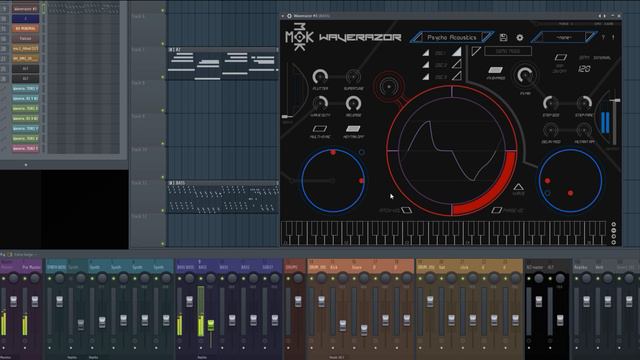This screenshot has width=640, height=360.
Task: Click the MOK logo in Waverazor
Action: pos(299,38)
